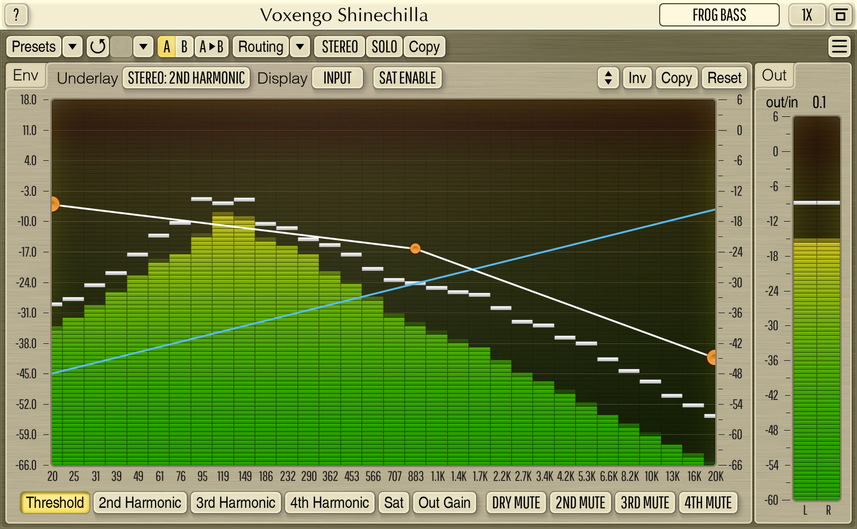Mute the 2nd harmonic with 2ND MUTE
Viewport: 857px width, 529px height.
pyautogui.click(x=579, y=503)
